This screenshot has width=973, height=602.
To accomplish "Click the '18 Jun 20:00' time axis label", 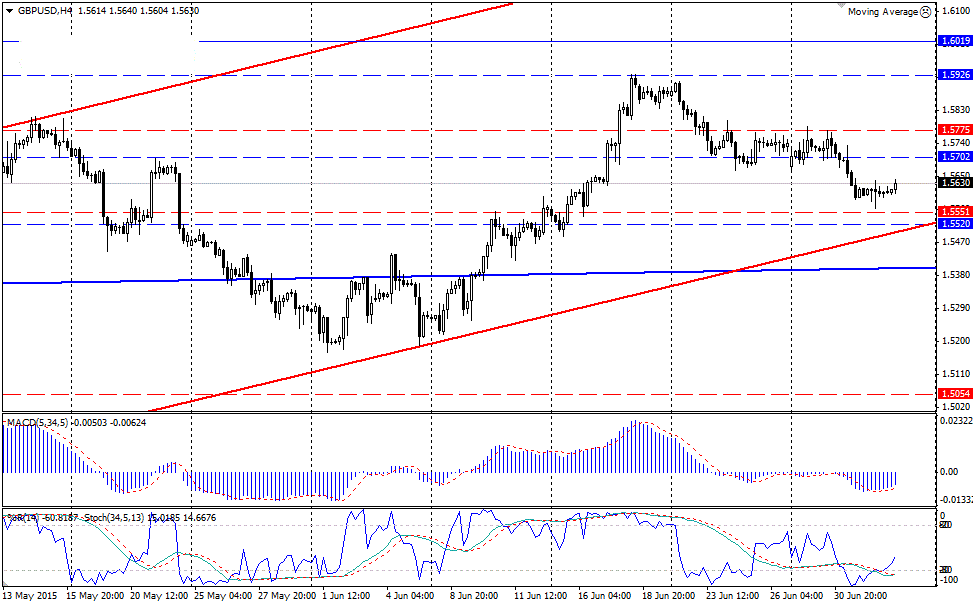I will (668, 596).
